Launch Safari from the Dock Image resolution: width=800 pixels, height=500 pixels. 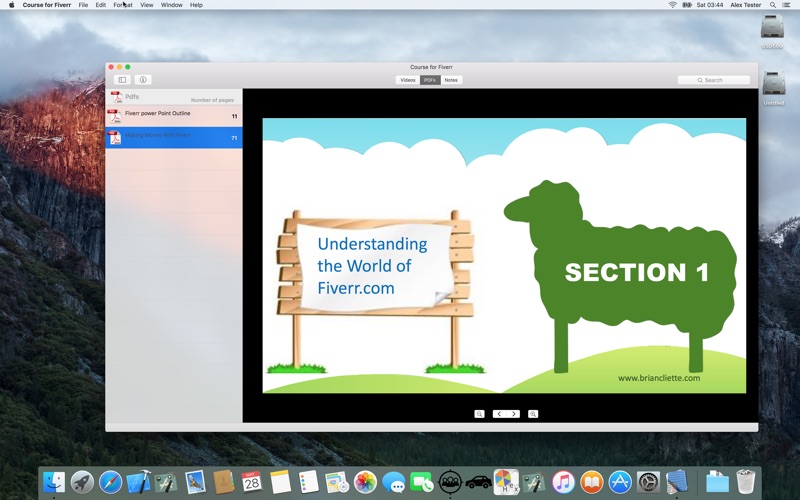[110, 482]
